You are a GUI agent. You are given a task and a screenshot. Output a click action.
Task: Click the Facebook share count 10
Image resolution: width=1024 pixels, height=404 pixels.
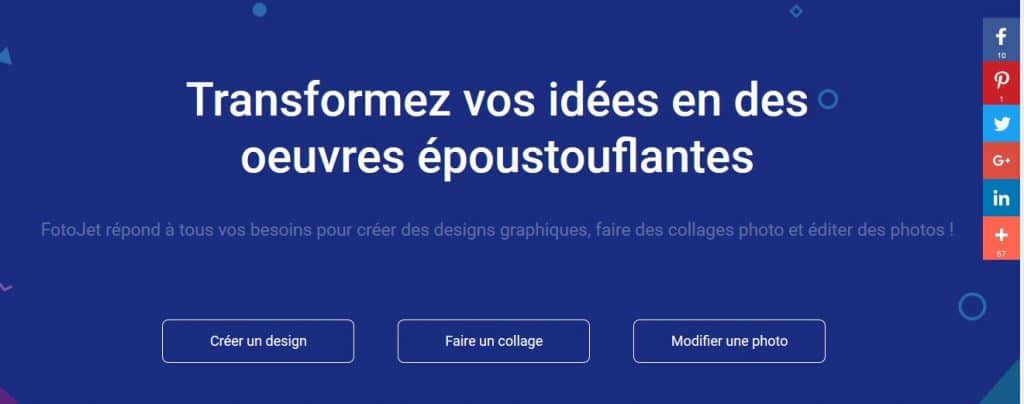click(x=1001, y=56)
